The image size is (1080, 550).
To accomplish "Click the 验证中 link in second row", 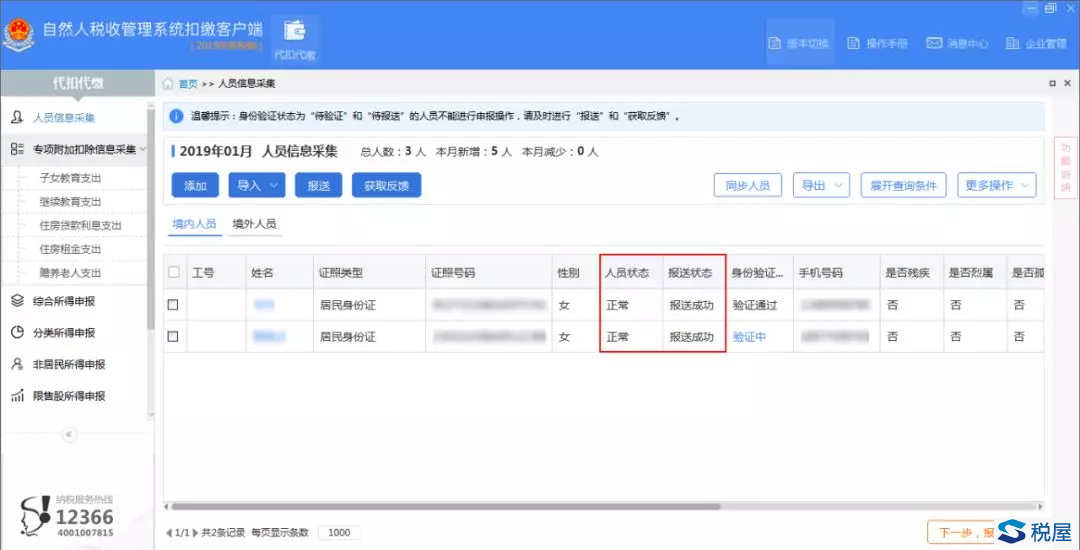I will (x=749, y=337).
